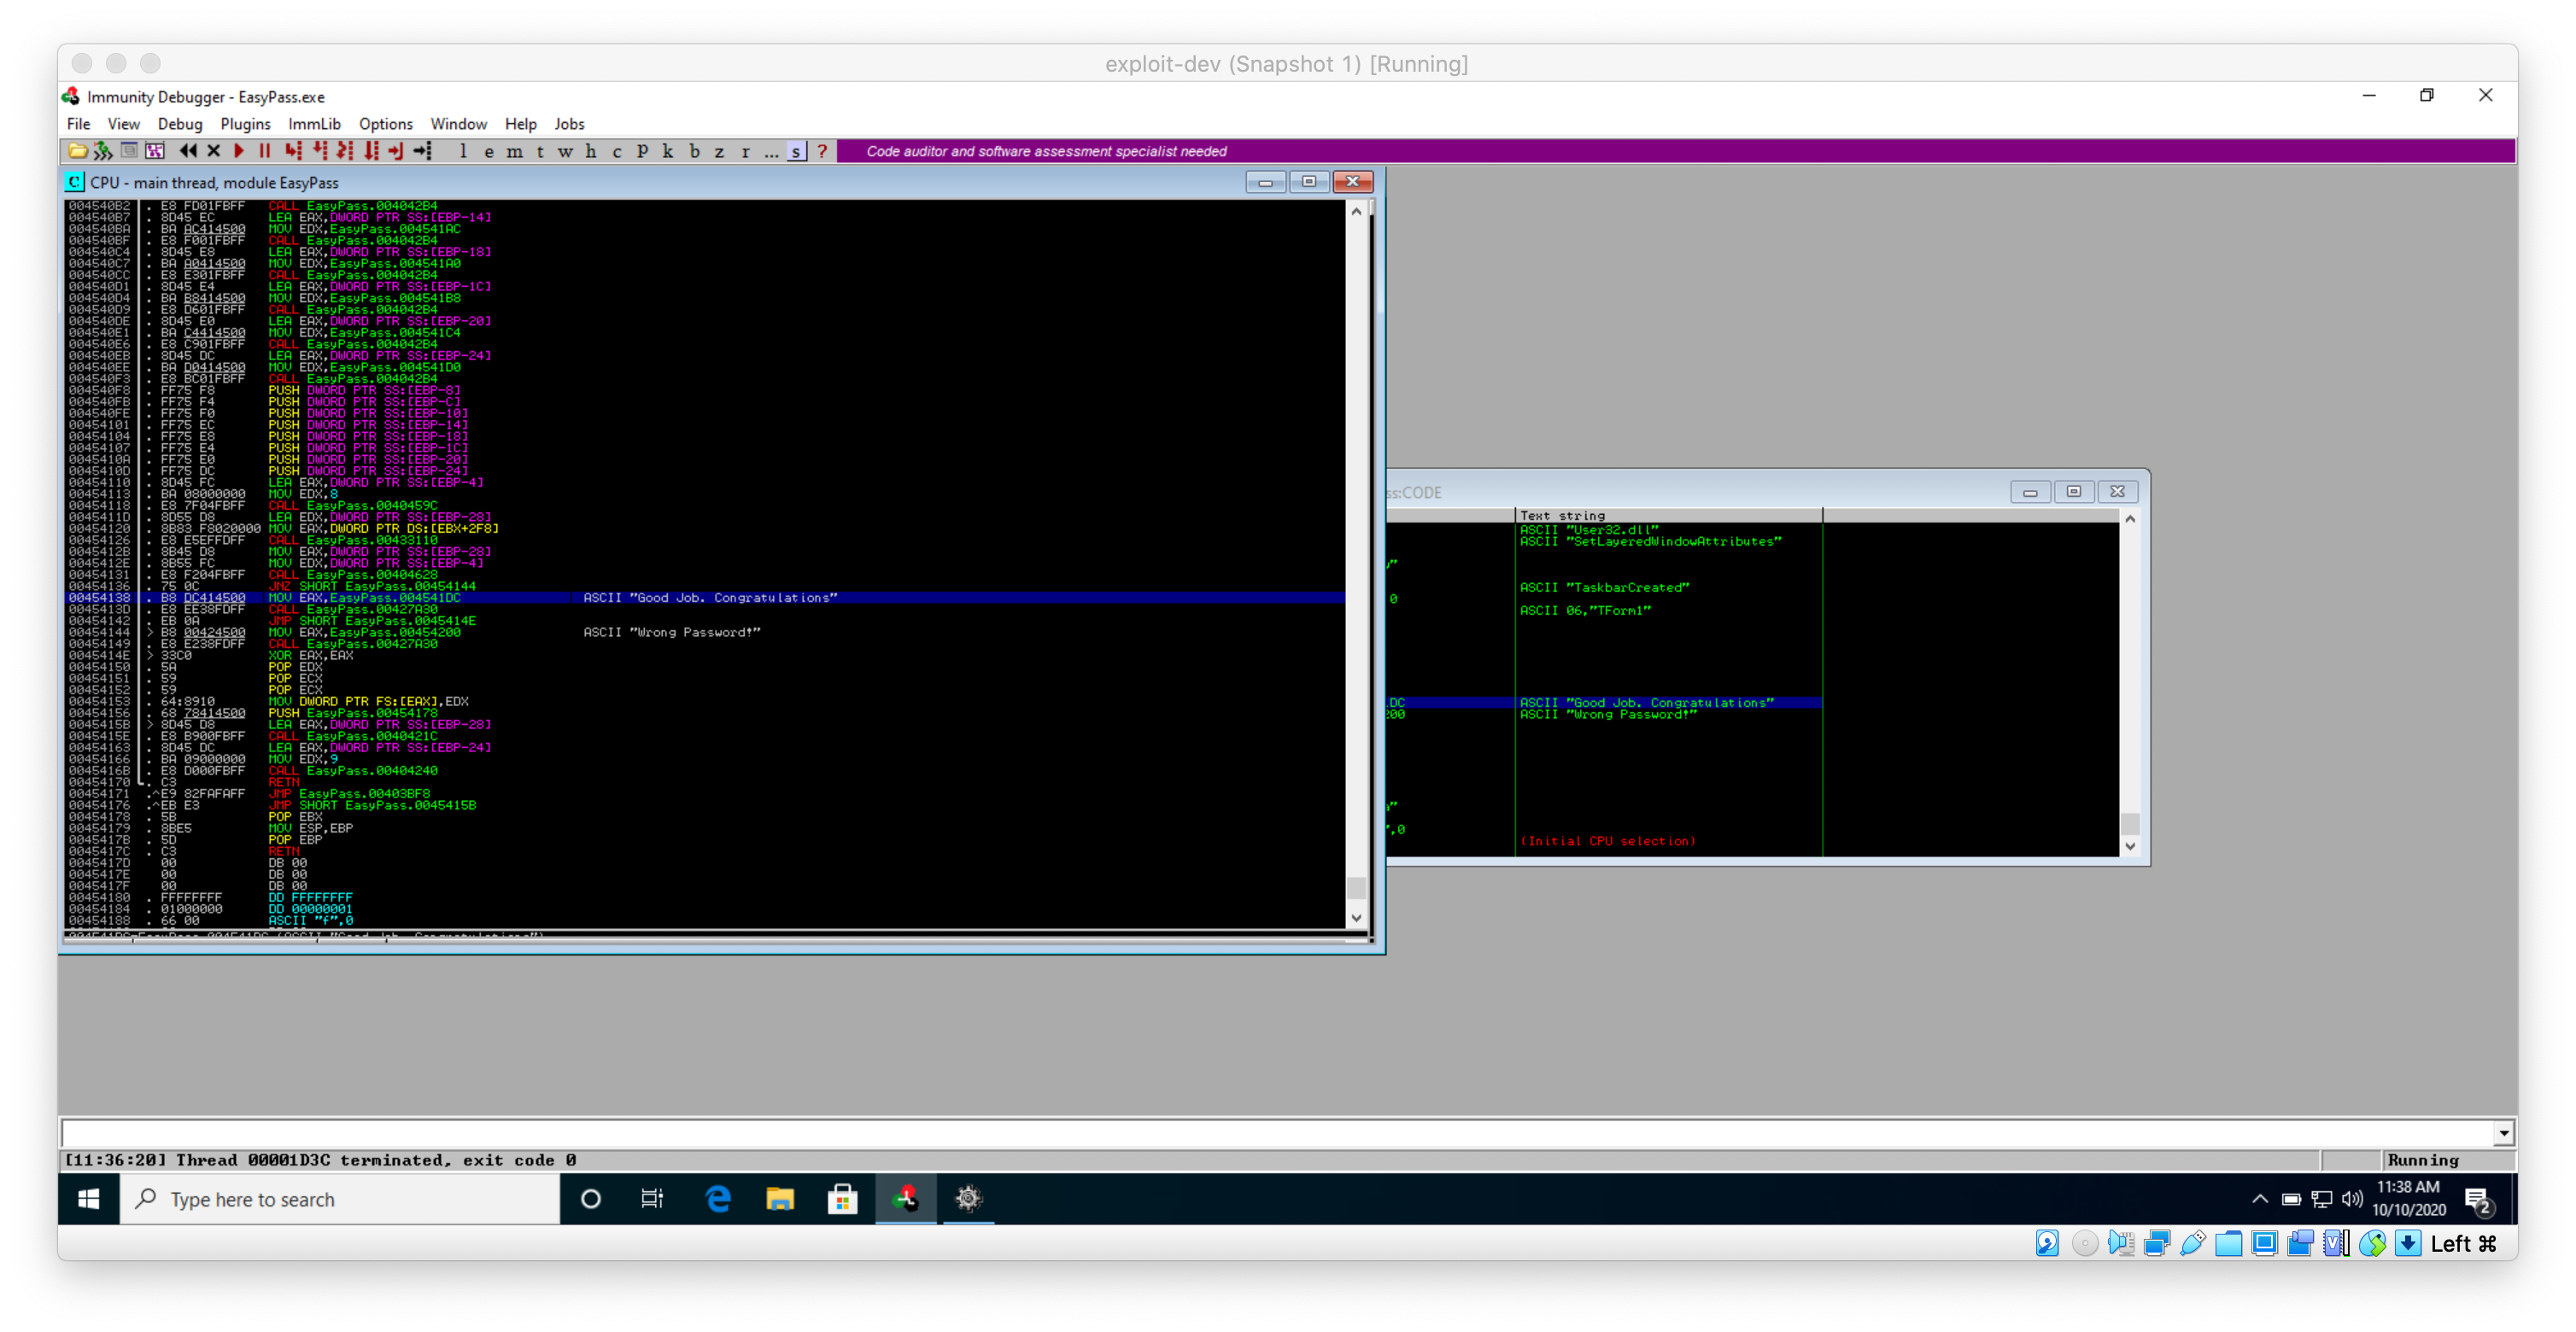
Task: Open file with the folder toolbar icon
Action: (76, 151)
